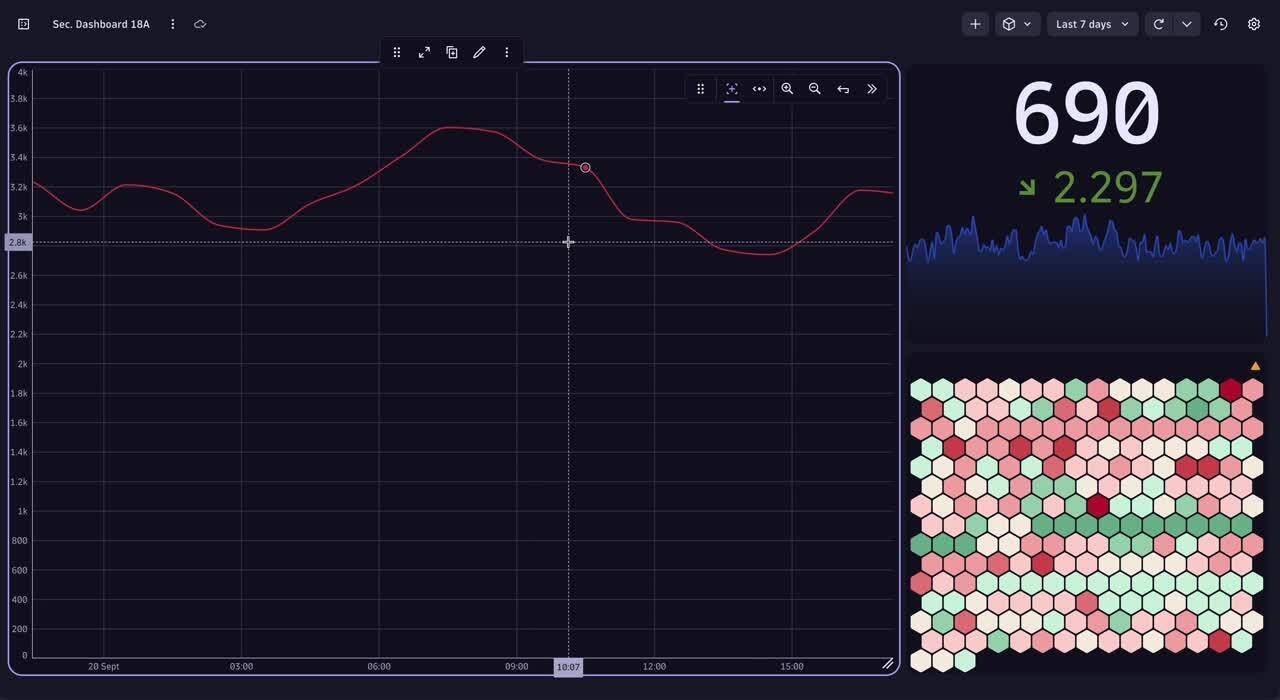Toggle the zoom-to-selection crosshair tool

(732, 89)
